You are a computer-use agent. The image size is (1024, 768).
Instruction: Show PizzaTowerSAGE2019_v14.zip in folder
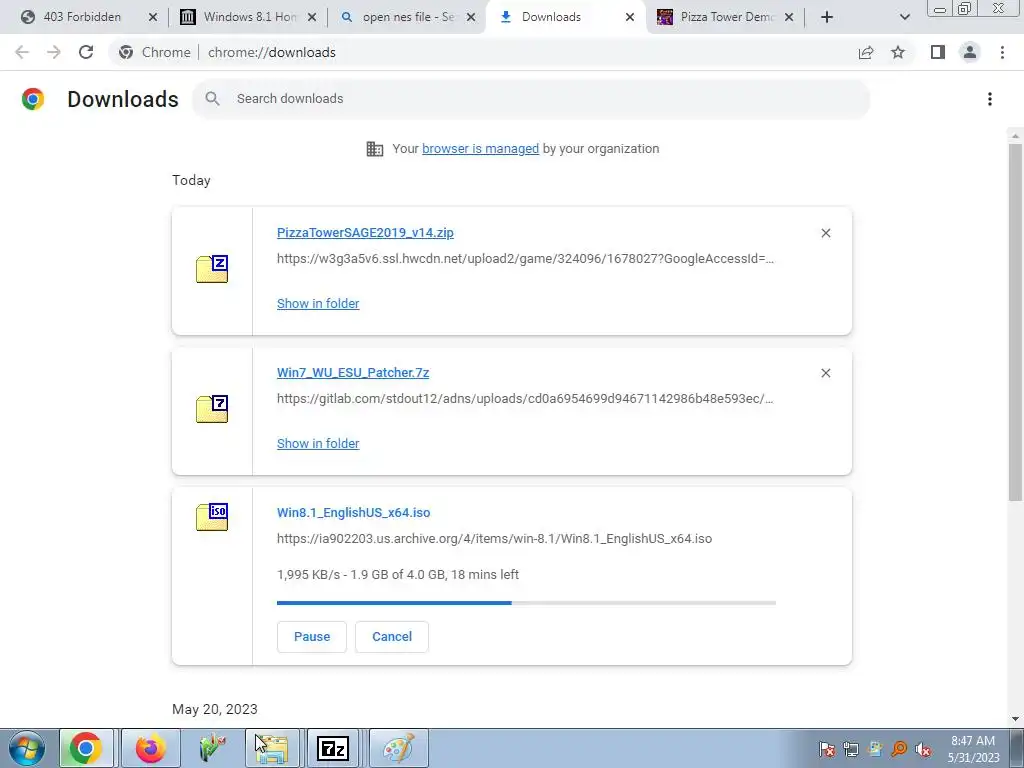(x=318, y=304)
